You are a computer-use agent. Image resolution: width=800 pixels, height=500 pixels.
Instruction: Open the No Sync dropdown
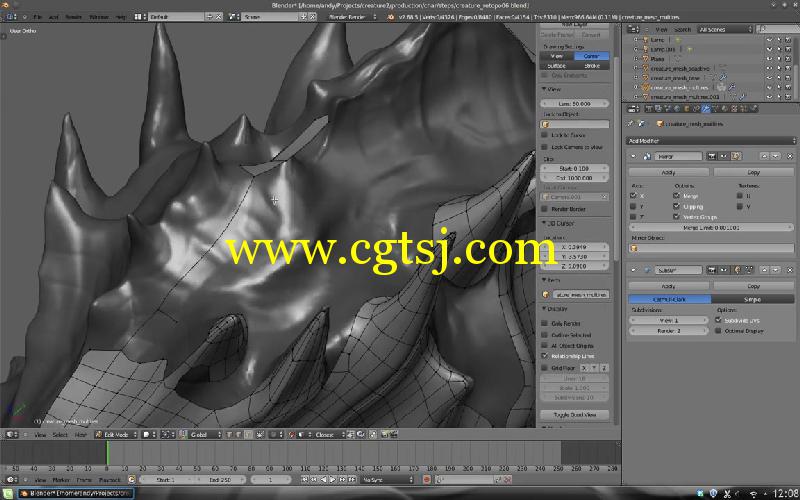[x=387, y=480]
